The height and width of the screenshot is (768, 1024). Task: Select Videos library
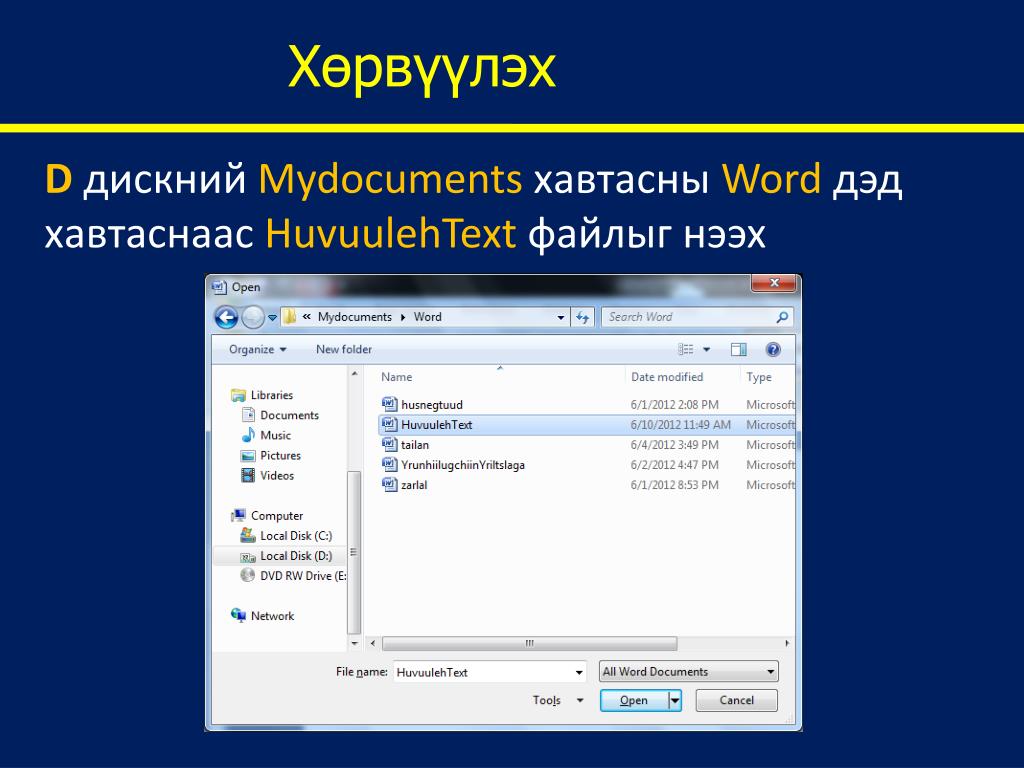click(277, 475)
